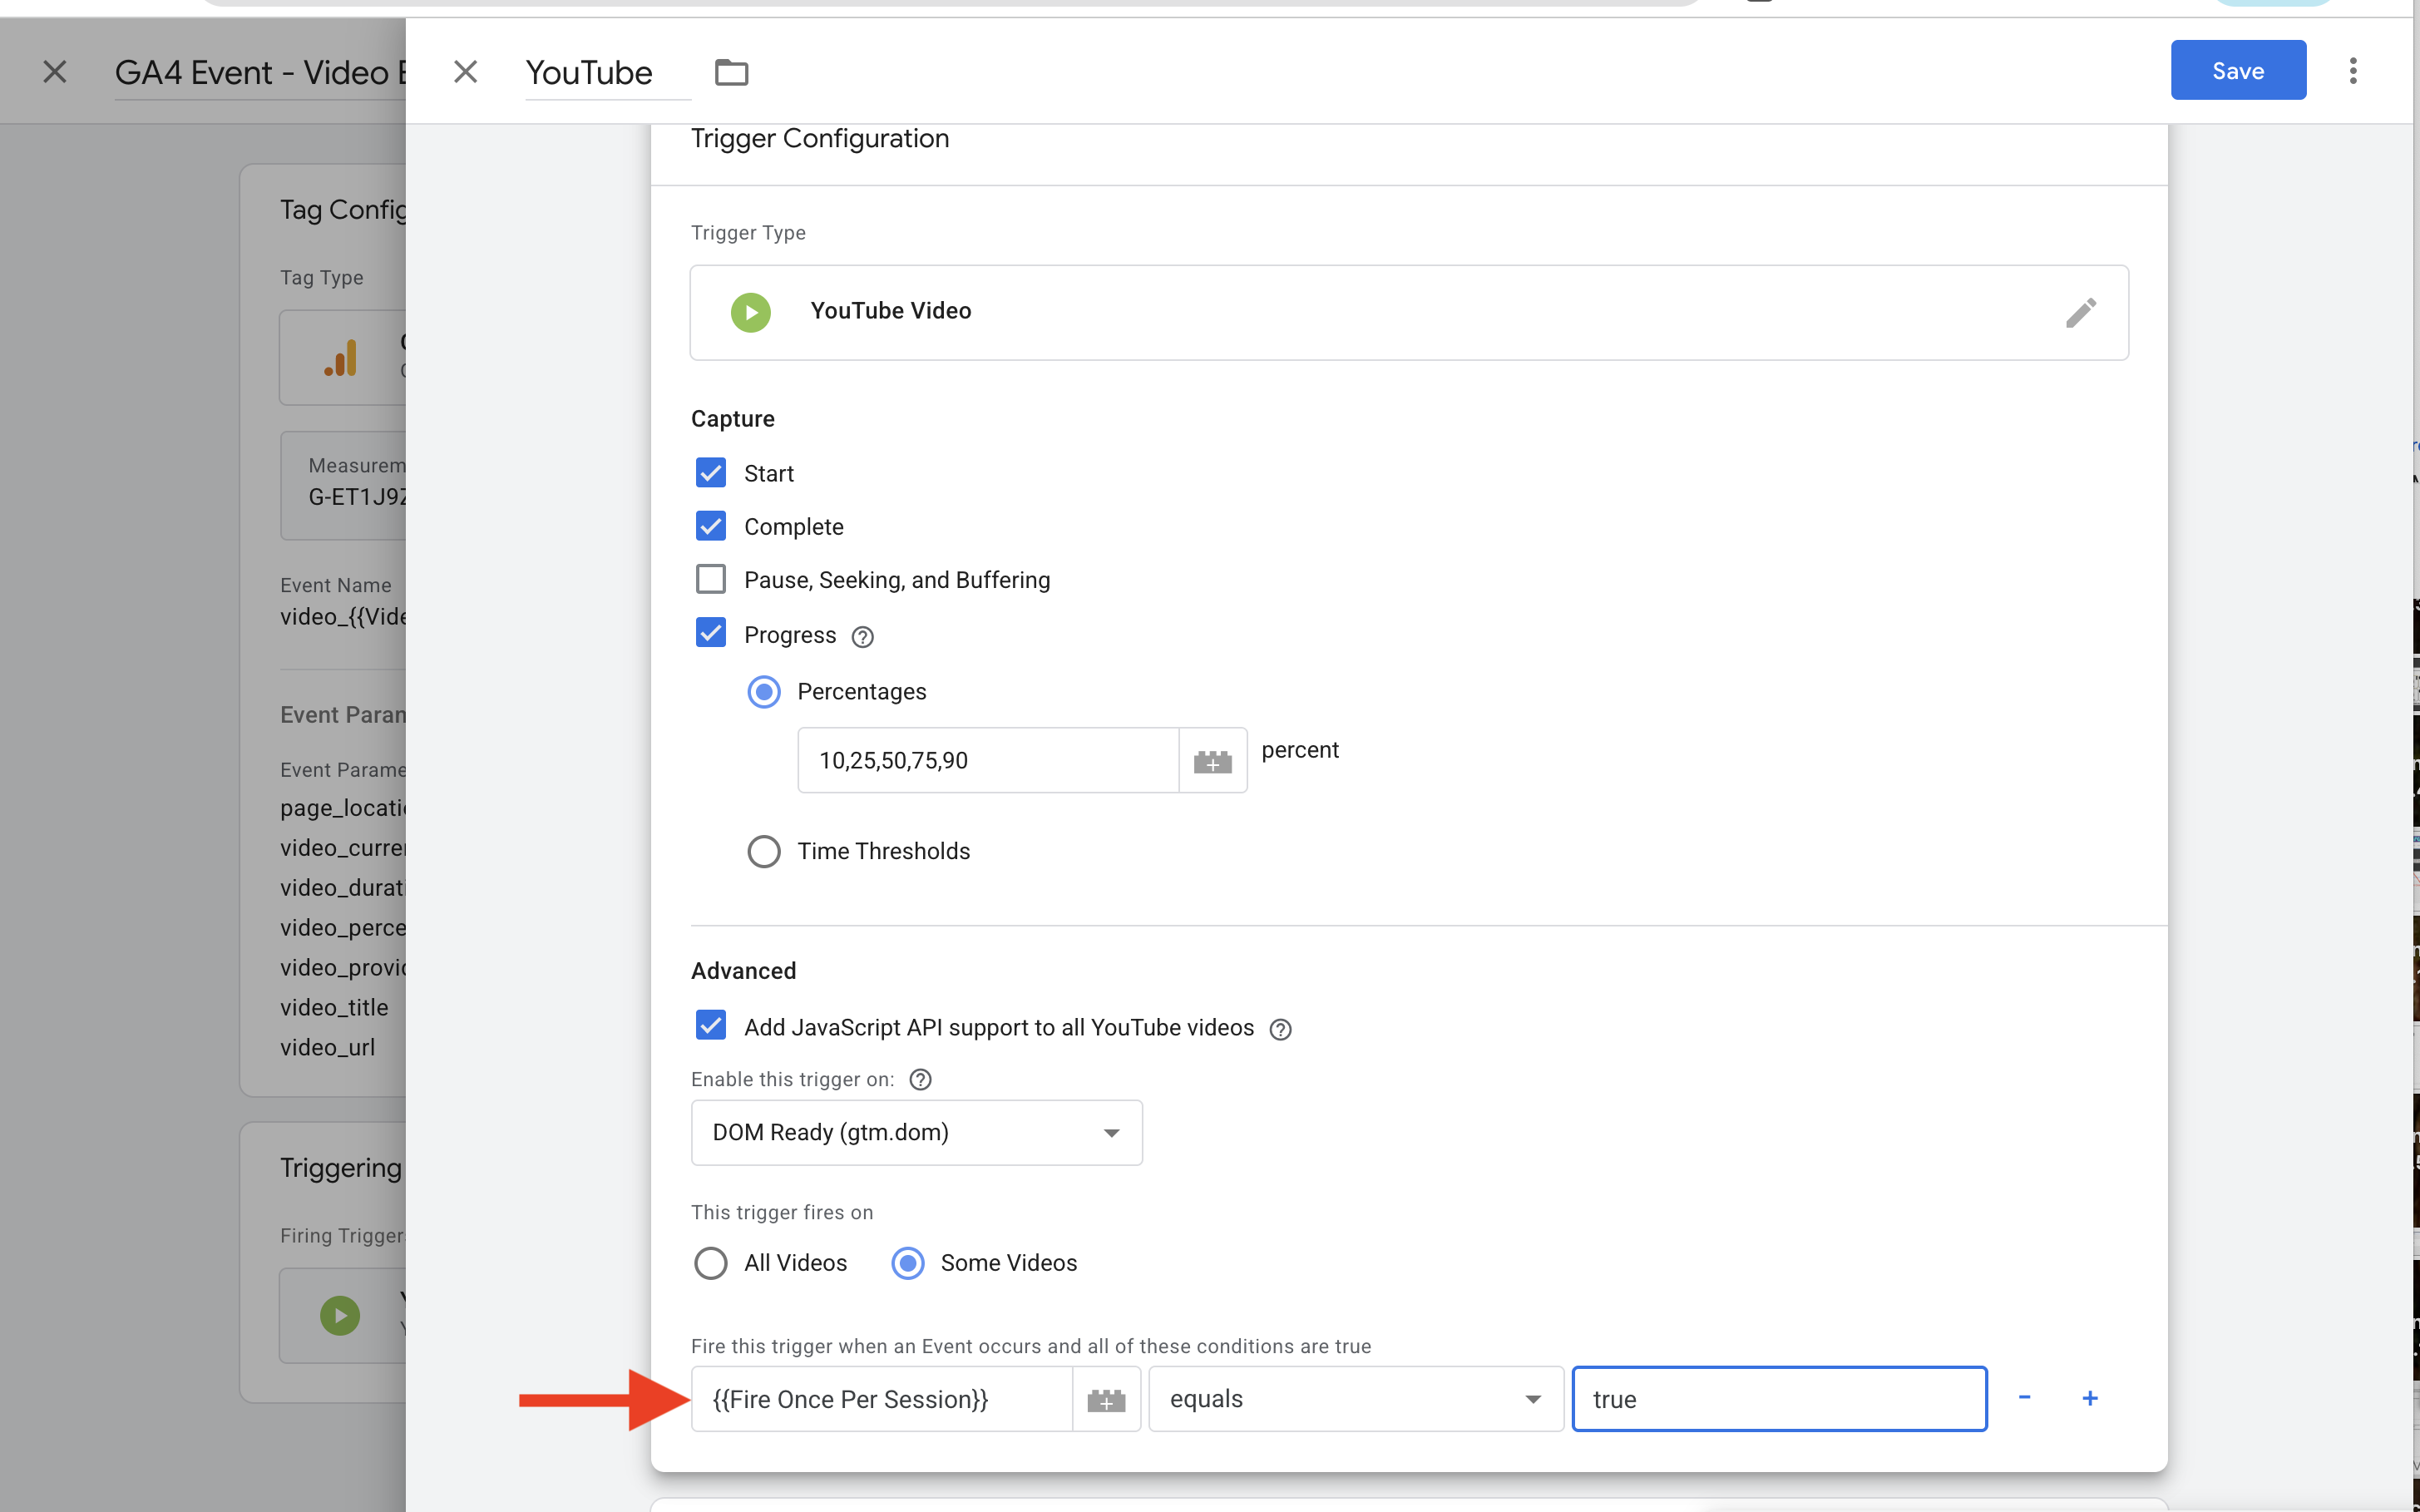Remove condition row with minus icon
The width and height of the screenshot is (2420, 1512).
[x=2024, y=1397]
